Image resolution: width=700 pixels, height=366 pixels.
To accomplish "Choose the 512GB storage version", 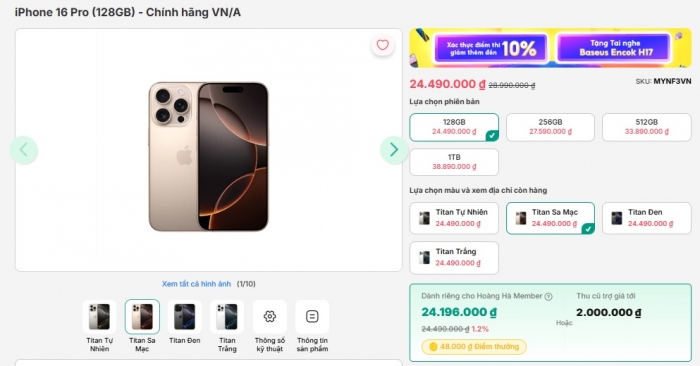I will pyautogui.click(x=646, y=127).
